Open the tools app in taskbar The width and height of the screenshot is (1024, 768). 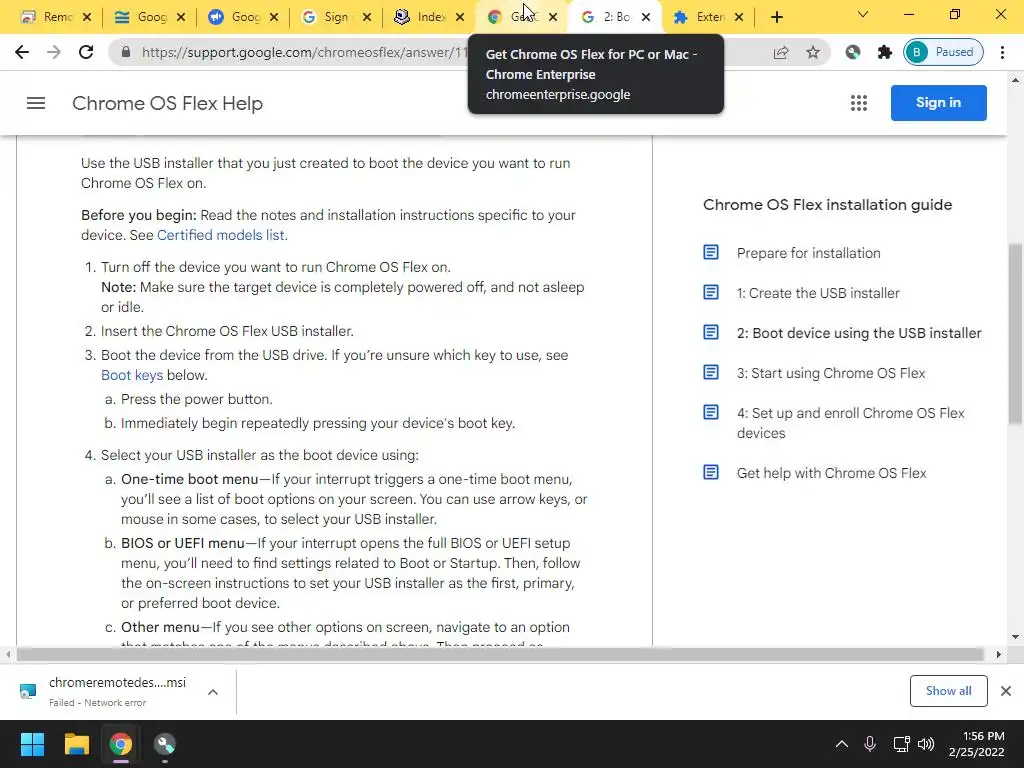click(x=165, y=744)
